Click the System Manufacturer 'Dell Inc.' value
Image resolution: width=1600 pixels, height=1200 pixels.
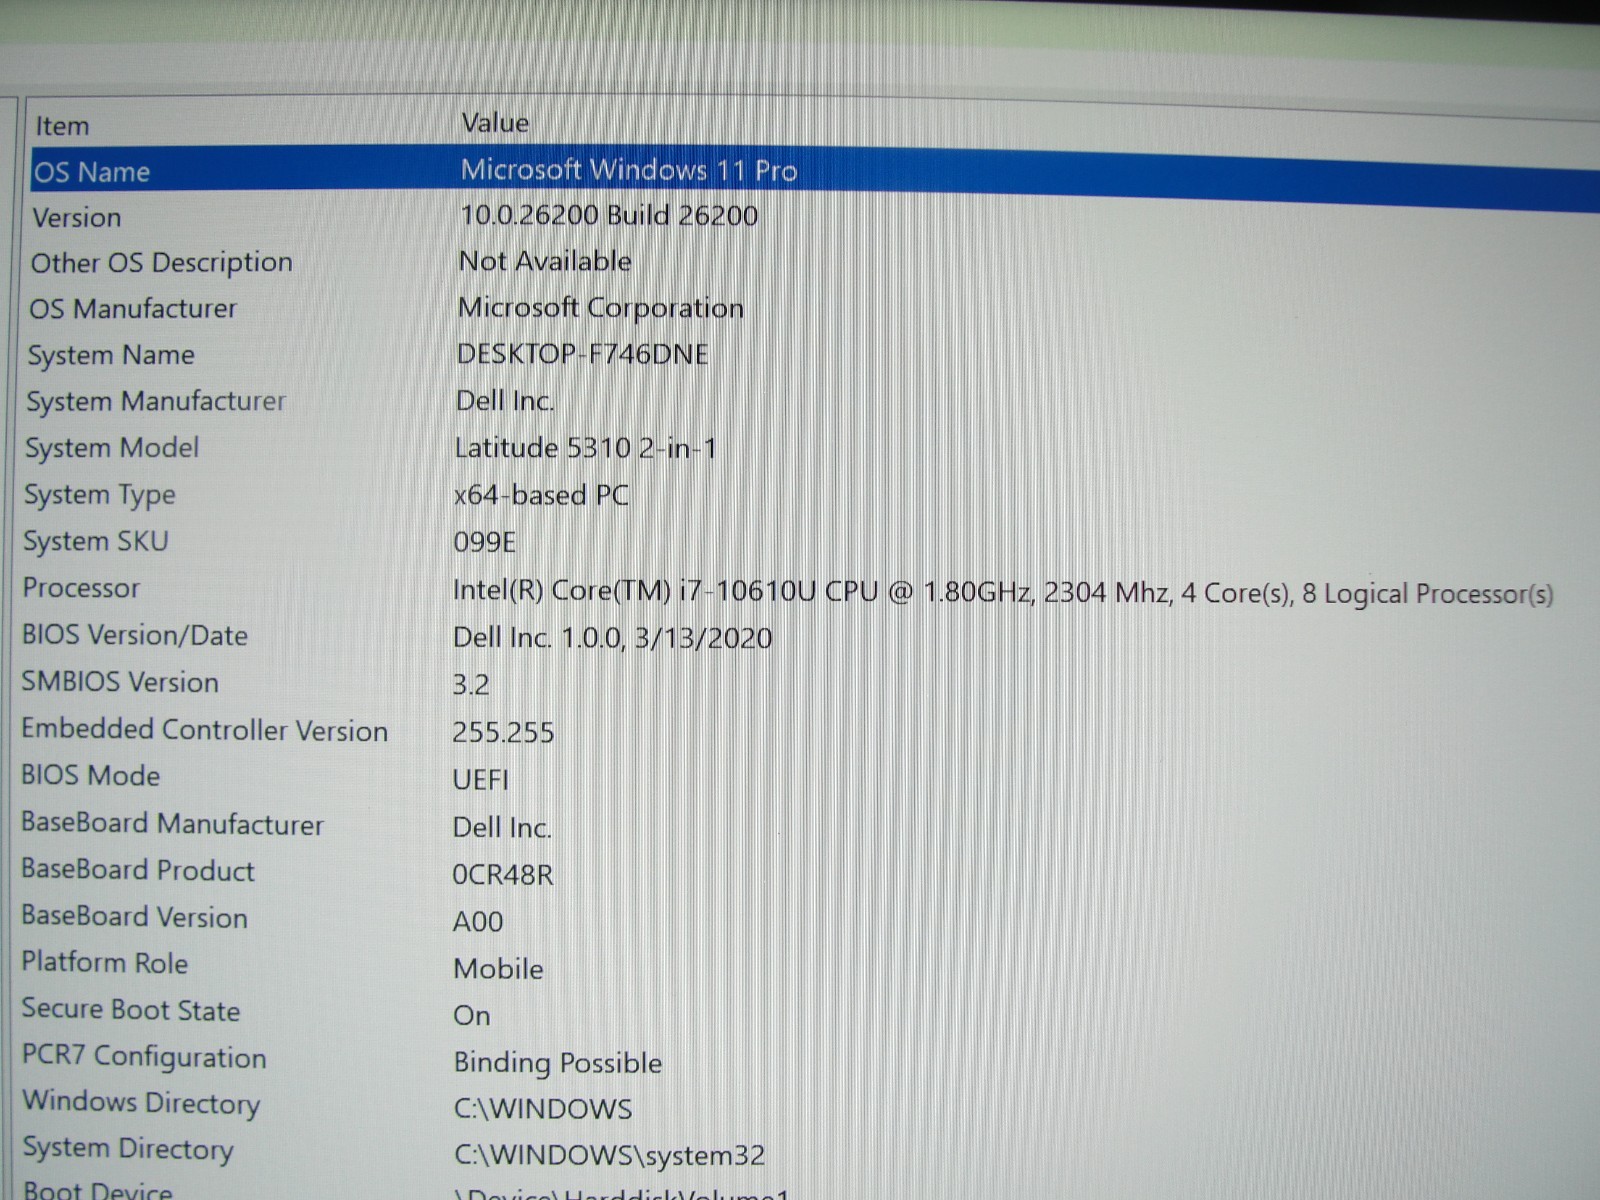505,401
